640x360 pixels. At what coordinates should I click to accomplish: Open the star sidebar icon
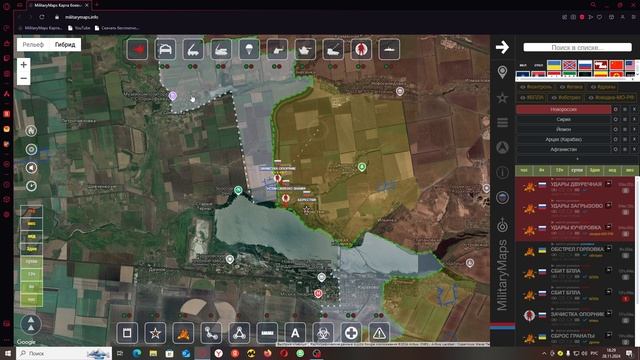(502, 98)
